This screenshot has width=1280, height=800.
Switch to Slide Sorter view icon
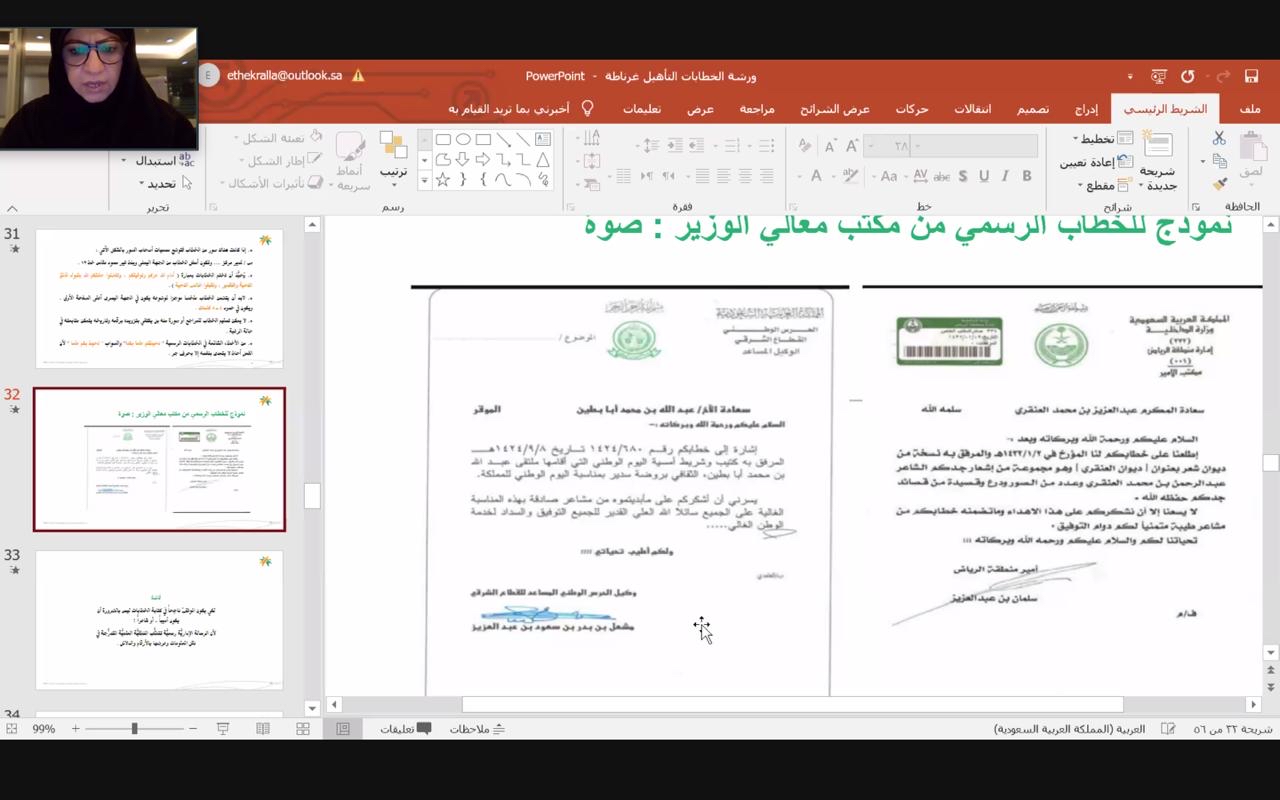303,729
